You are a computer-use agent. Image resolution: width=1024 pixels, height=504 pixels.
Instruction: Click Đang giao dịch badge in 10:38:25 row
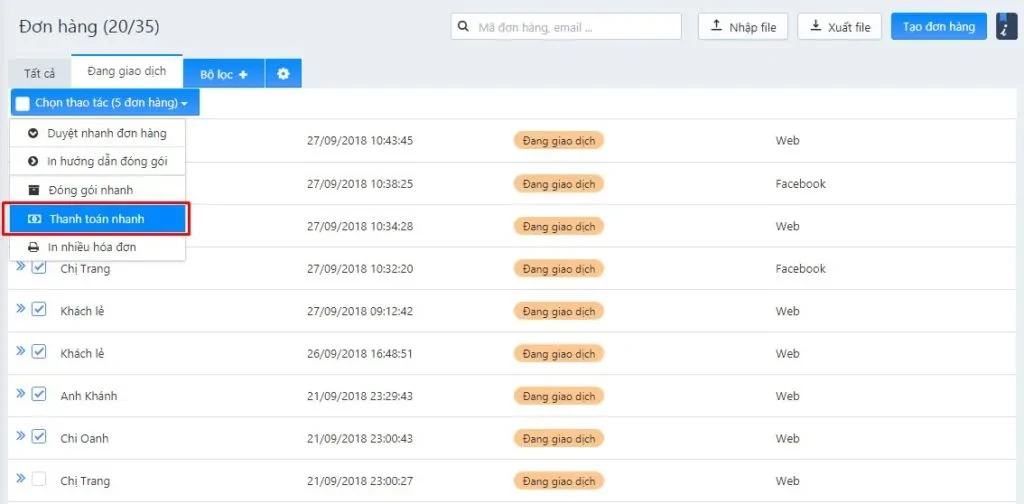coord(559,184)
